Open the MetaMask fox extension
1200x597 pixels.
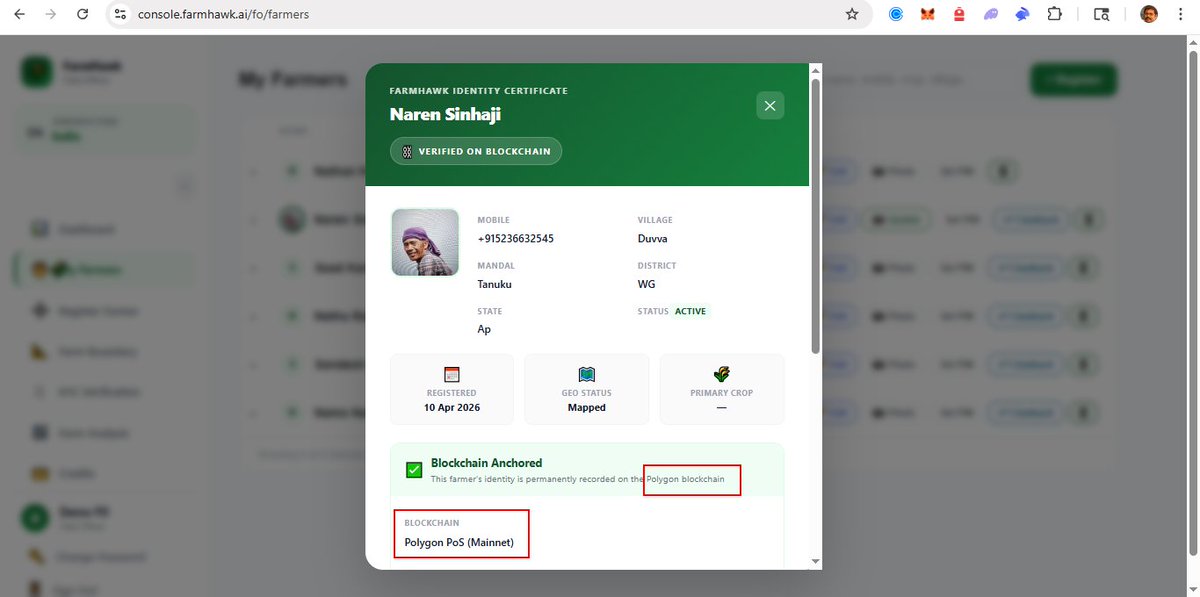coord(928,14)
